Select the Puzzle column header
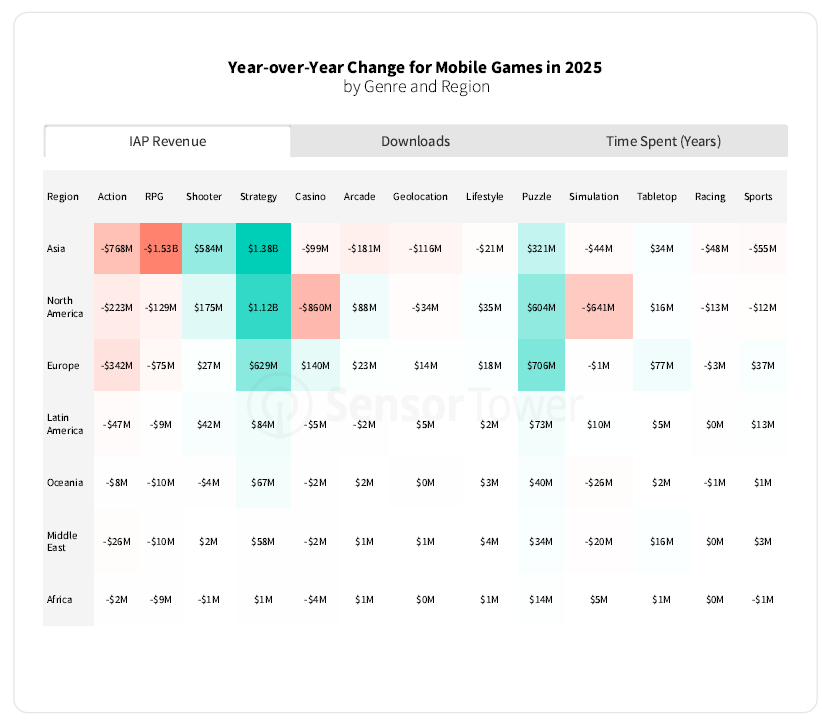 (x=537, y=196)
